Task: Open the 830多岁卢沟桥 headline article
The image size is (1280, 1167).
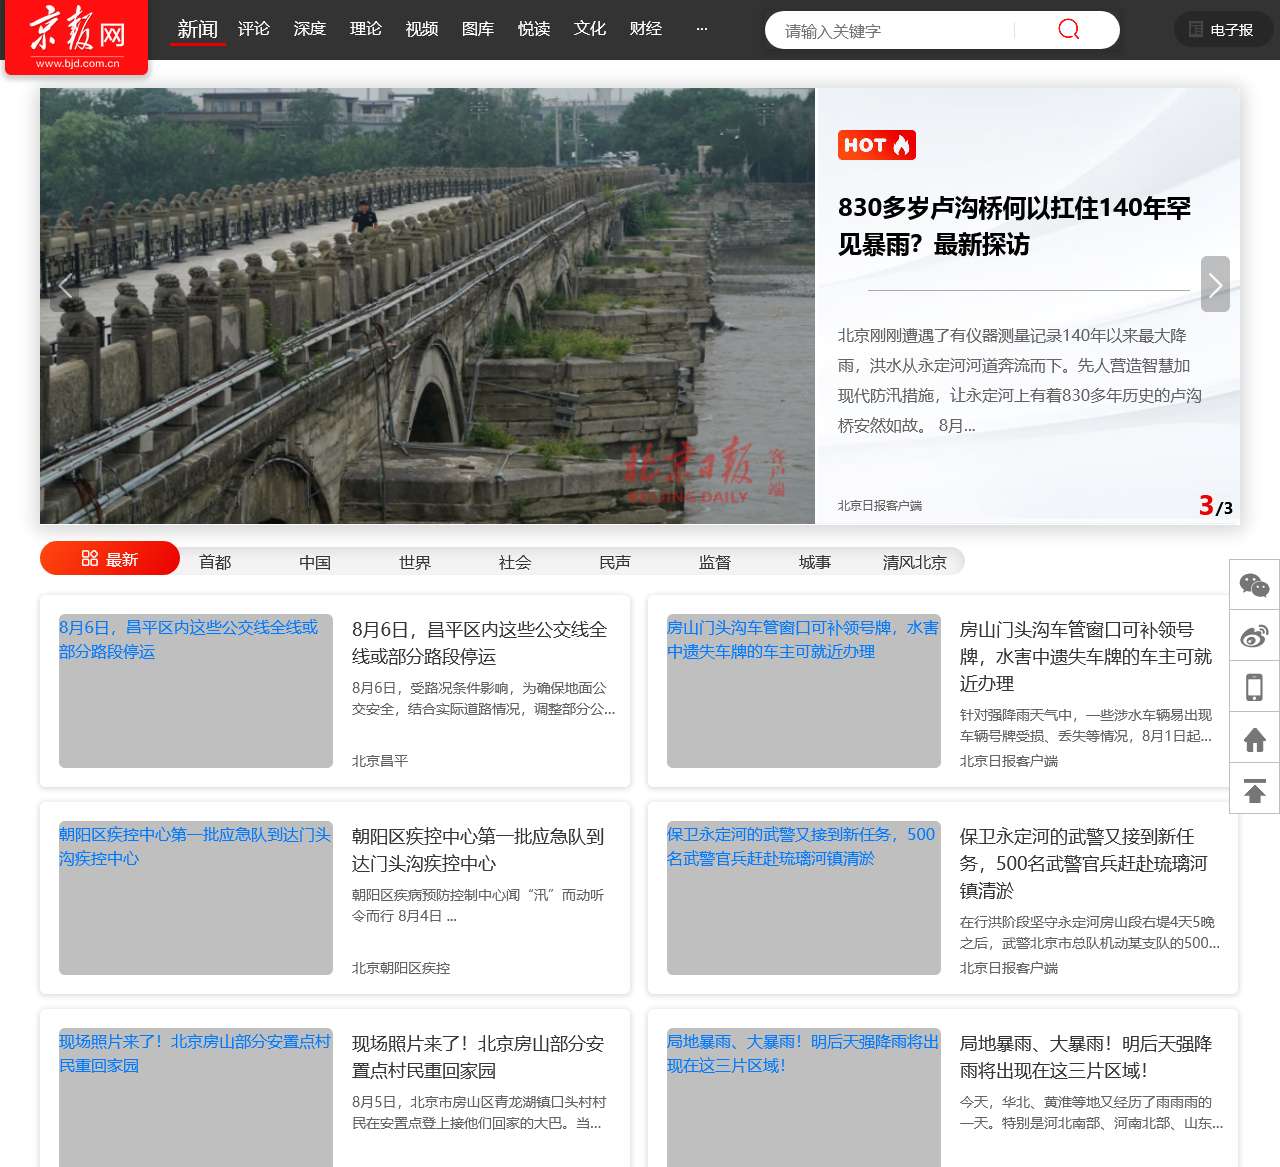Action: [1013, 225]
